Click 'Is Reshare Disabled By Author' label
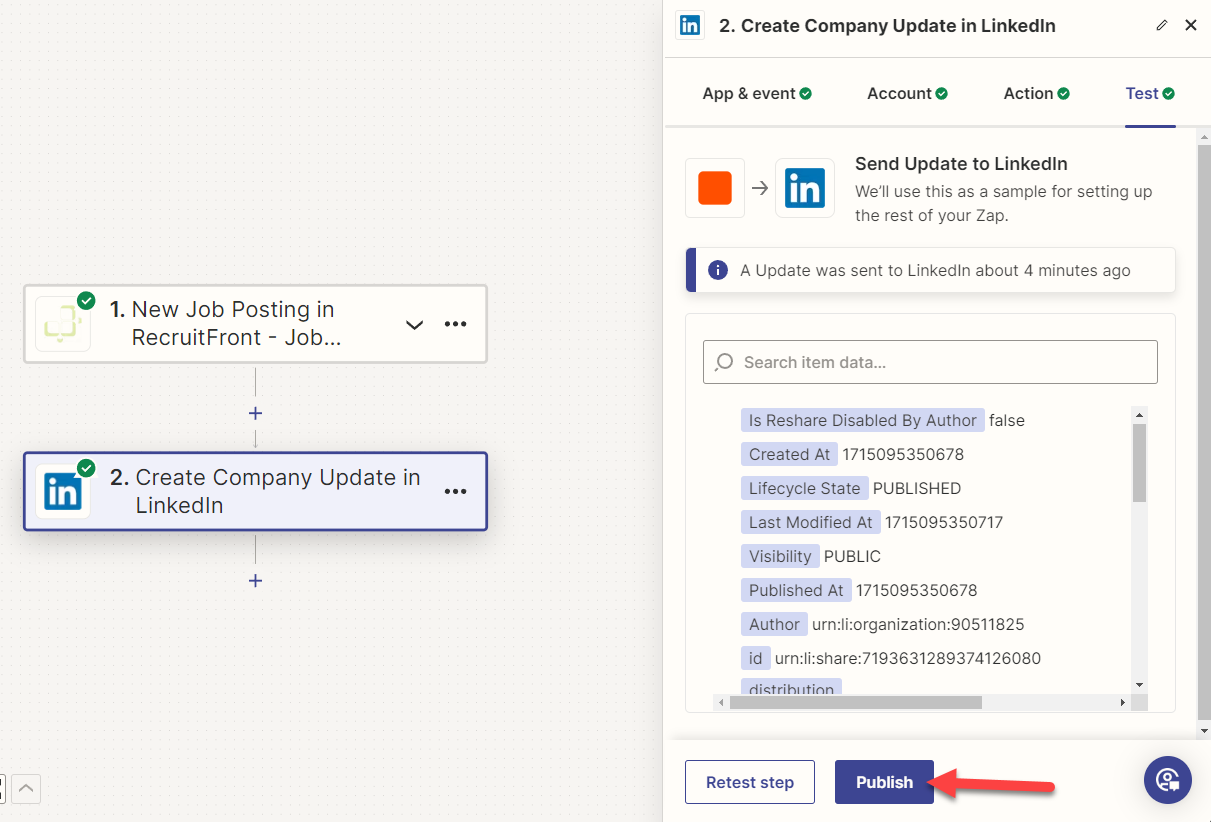 [863, 420]
